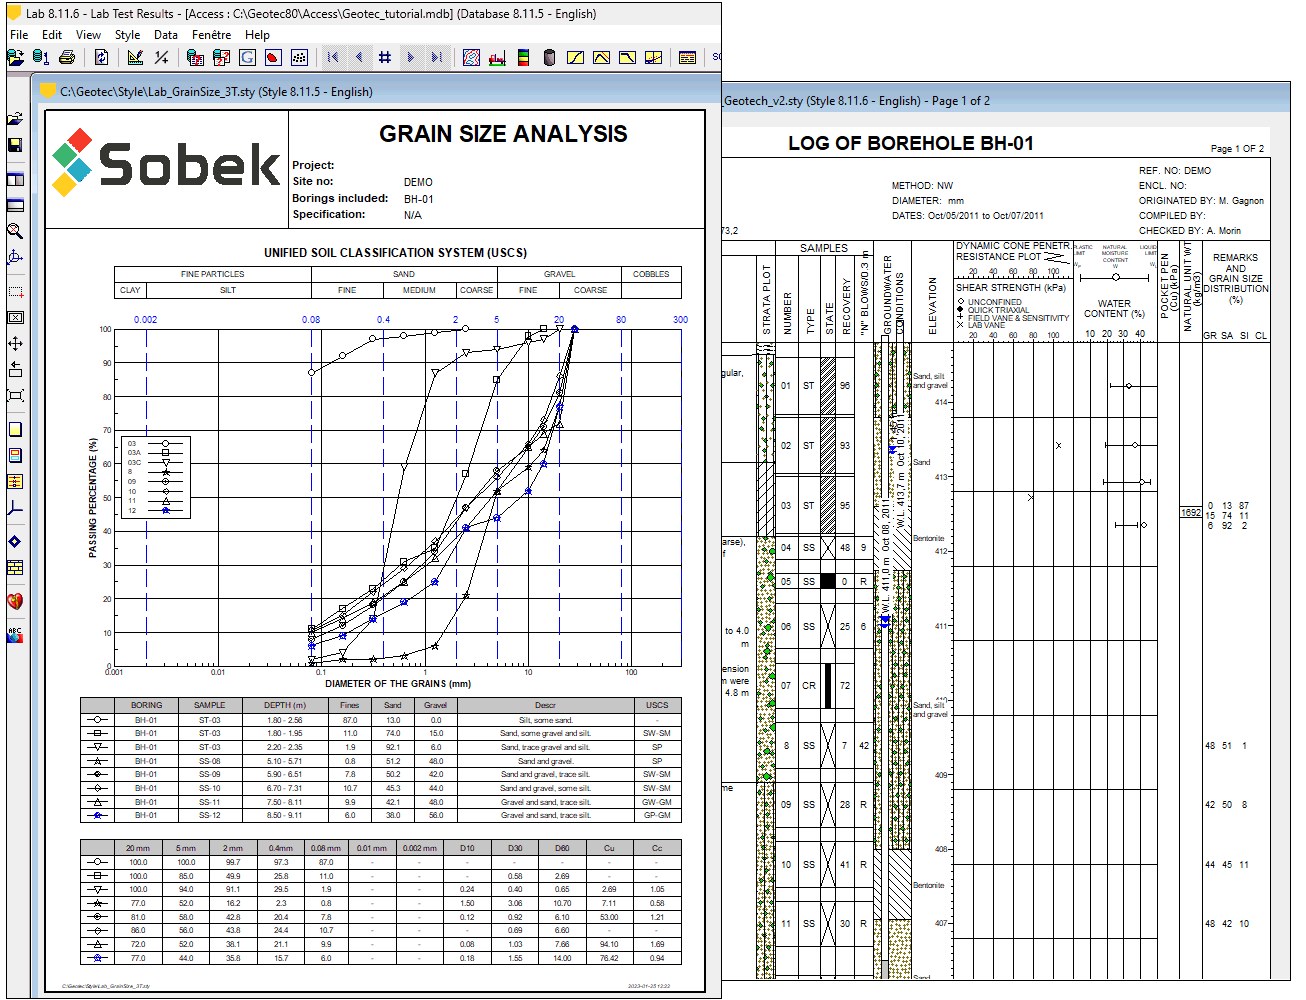Click the Help menu
Image resolution: width=1306 pixels, height=1000 pixels.
(x=257, y=34)
